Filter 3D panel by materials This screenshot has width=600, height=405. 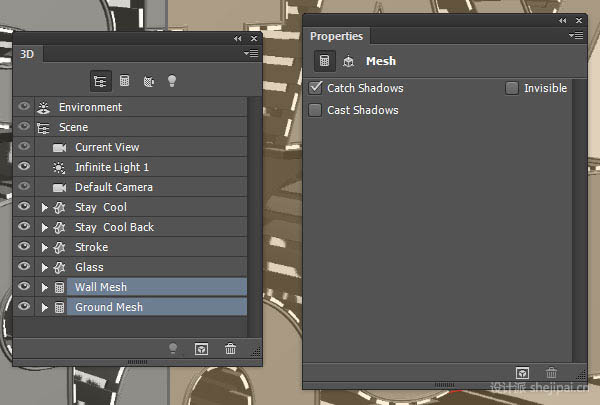point(148,81)
